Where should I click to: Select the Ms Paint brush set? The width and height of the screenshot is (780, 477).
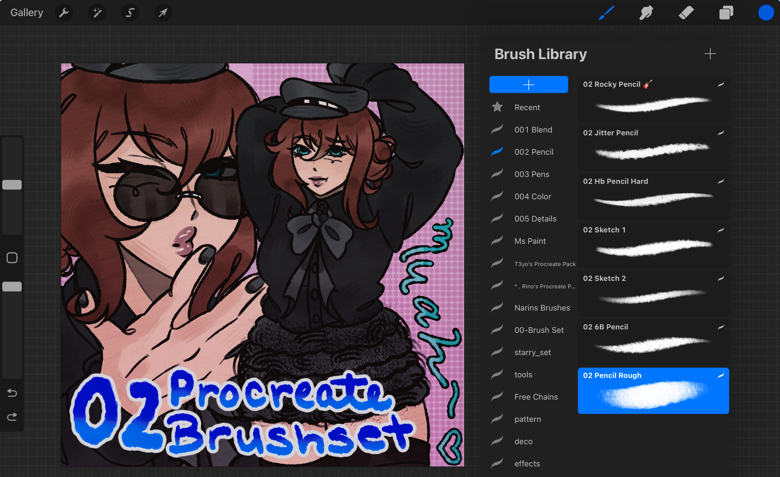pyautogui.click(x=528, y=241)
